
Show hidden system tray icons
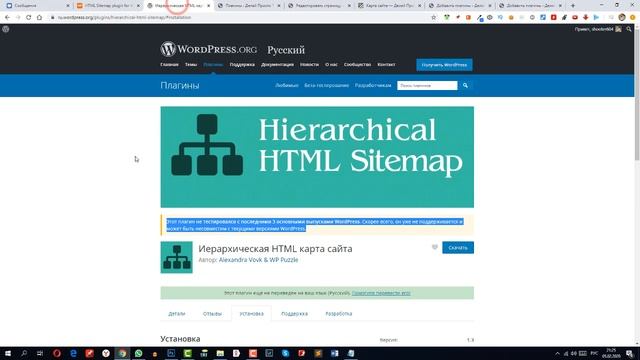click(558, 353)
